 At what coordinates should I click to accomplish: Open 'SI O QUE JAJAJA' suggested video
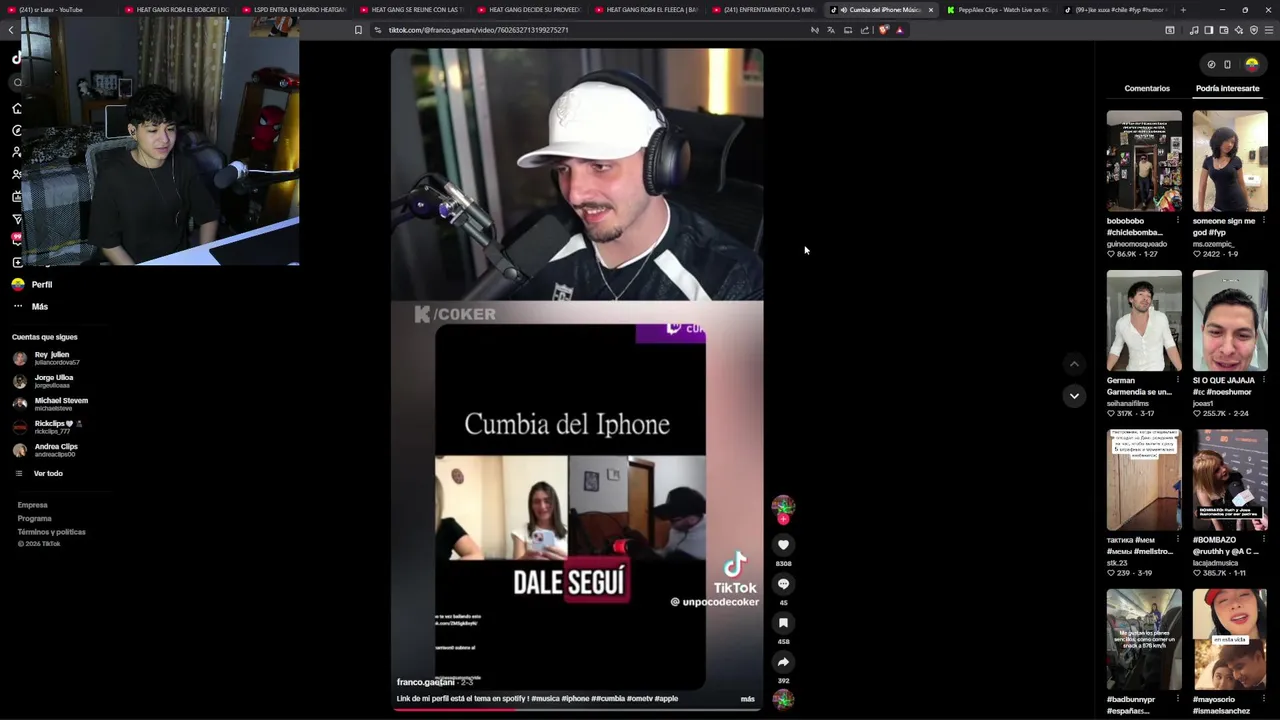pyautogui.click(x=1230, y=321)
